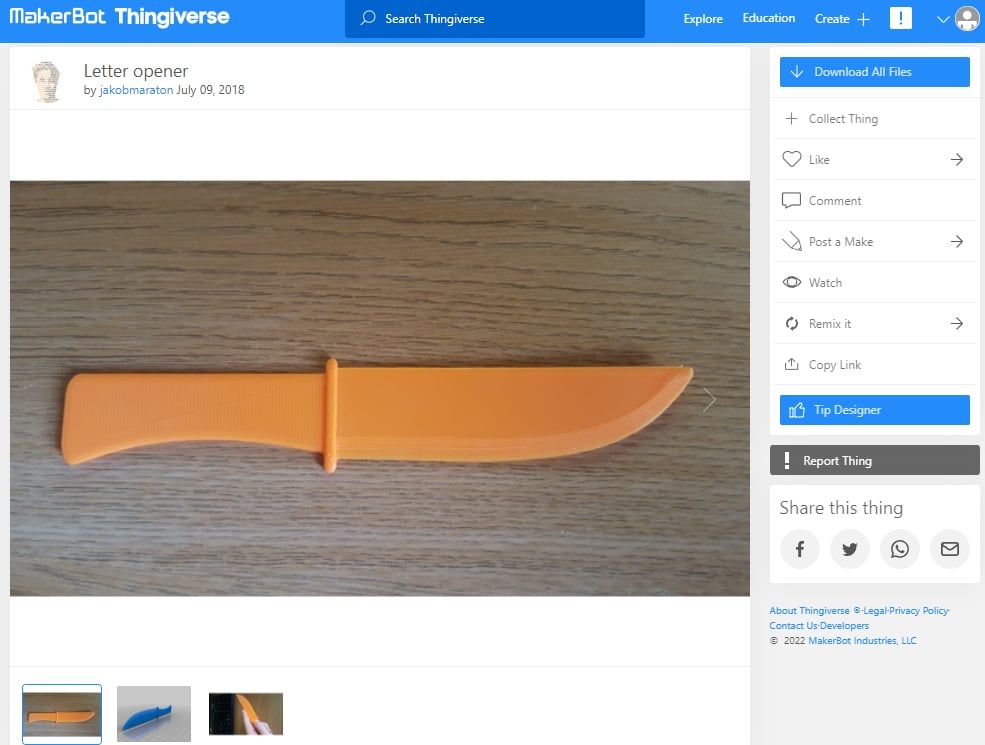Share this thing by email
The height and width of the screenshot is (745, 985).
coord(949,548)
